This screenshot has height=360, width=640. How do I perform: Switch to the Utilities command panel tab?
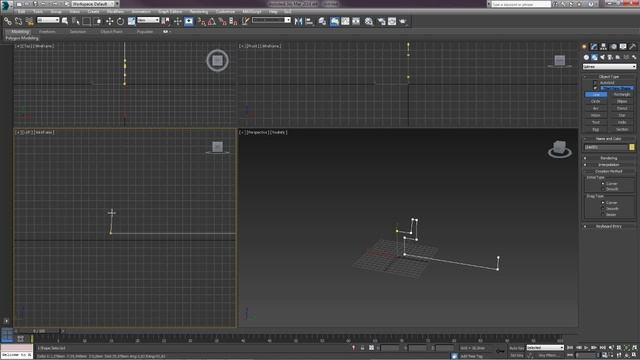pyautogui.click(x=632, y=47)
